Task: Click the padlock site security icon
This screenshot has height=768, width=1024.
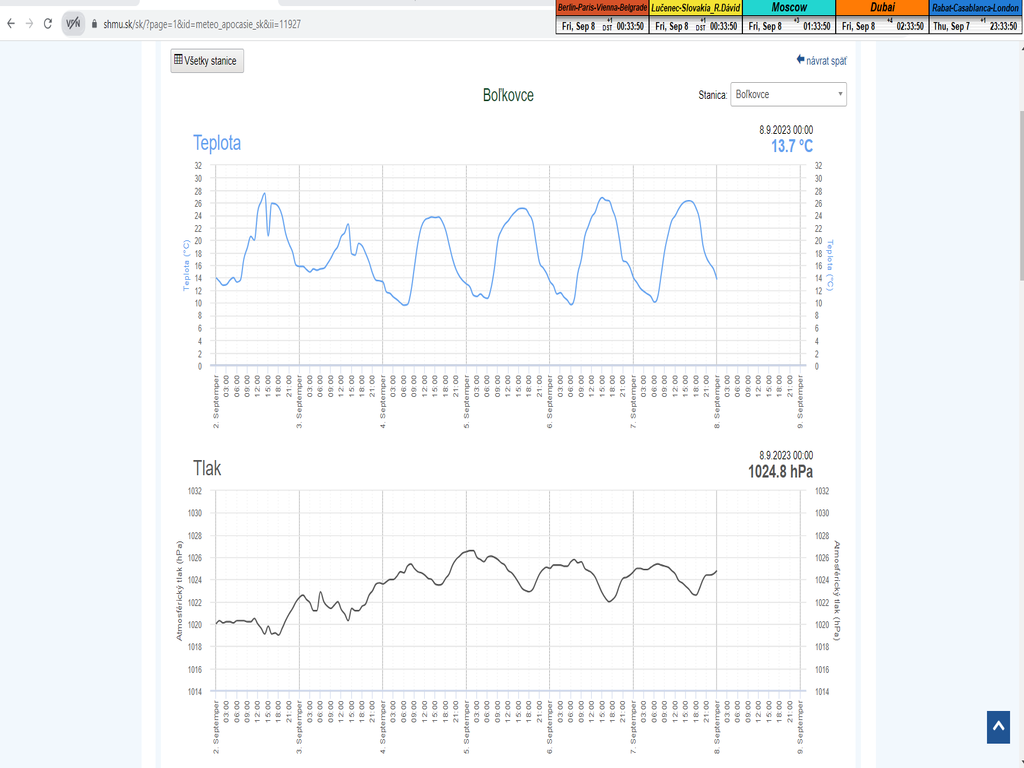Action: 94,23
